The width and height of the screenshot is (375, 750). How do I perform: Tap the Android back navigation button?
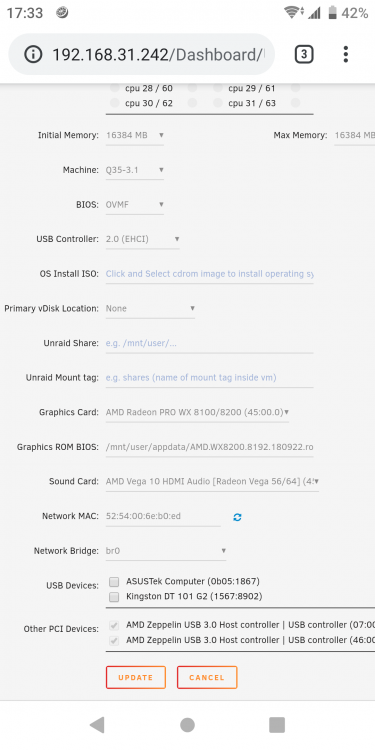pos(97,725)
